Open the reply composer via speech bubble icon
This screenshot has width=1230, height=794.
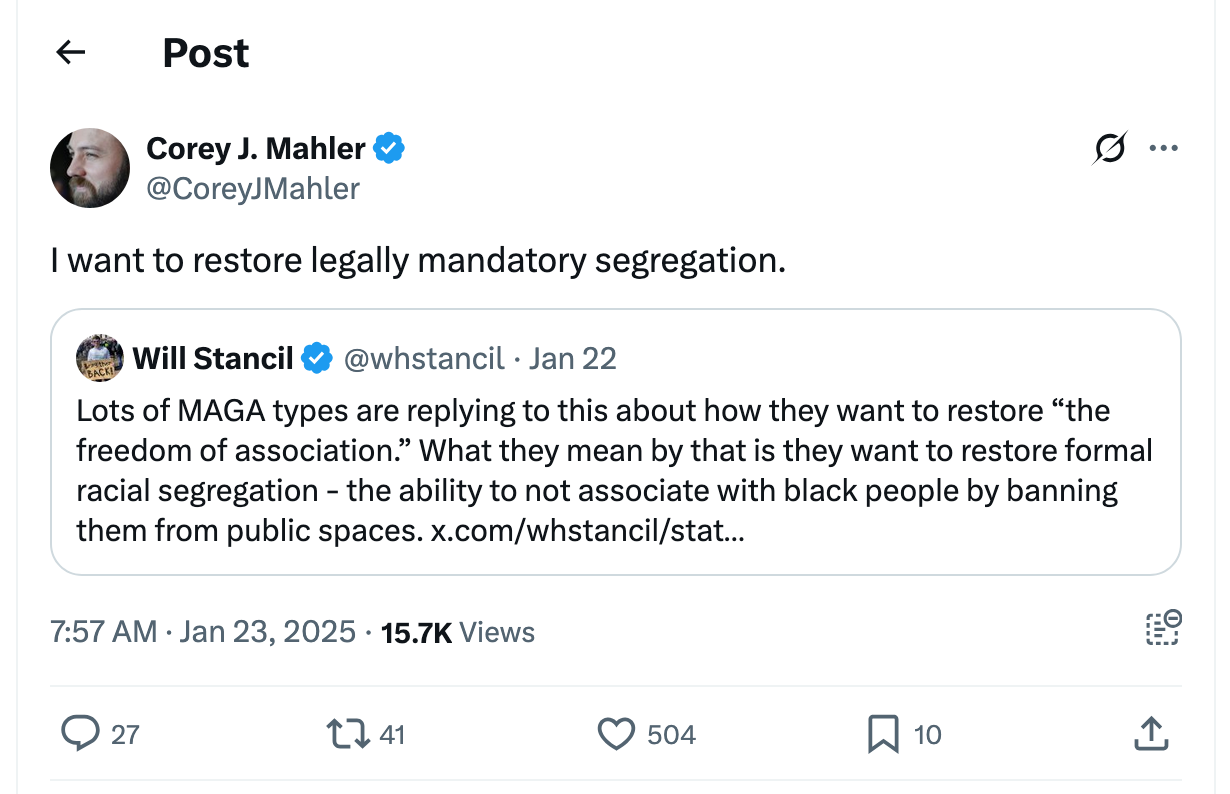82,733
